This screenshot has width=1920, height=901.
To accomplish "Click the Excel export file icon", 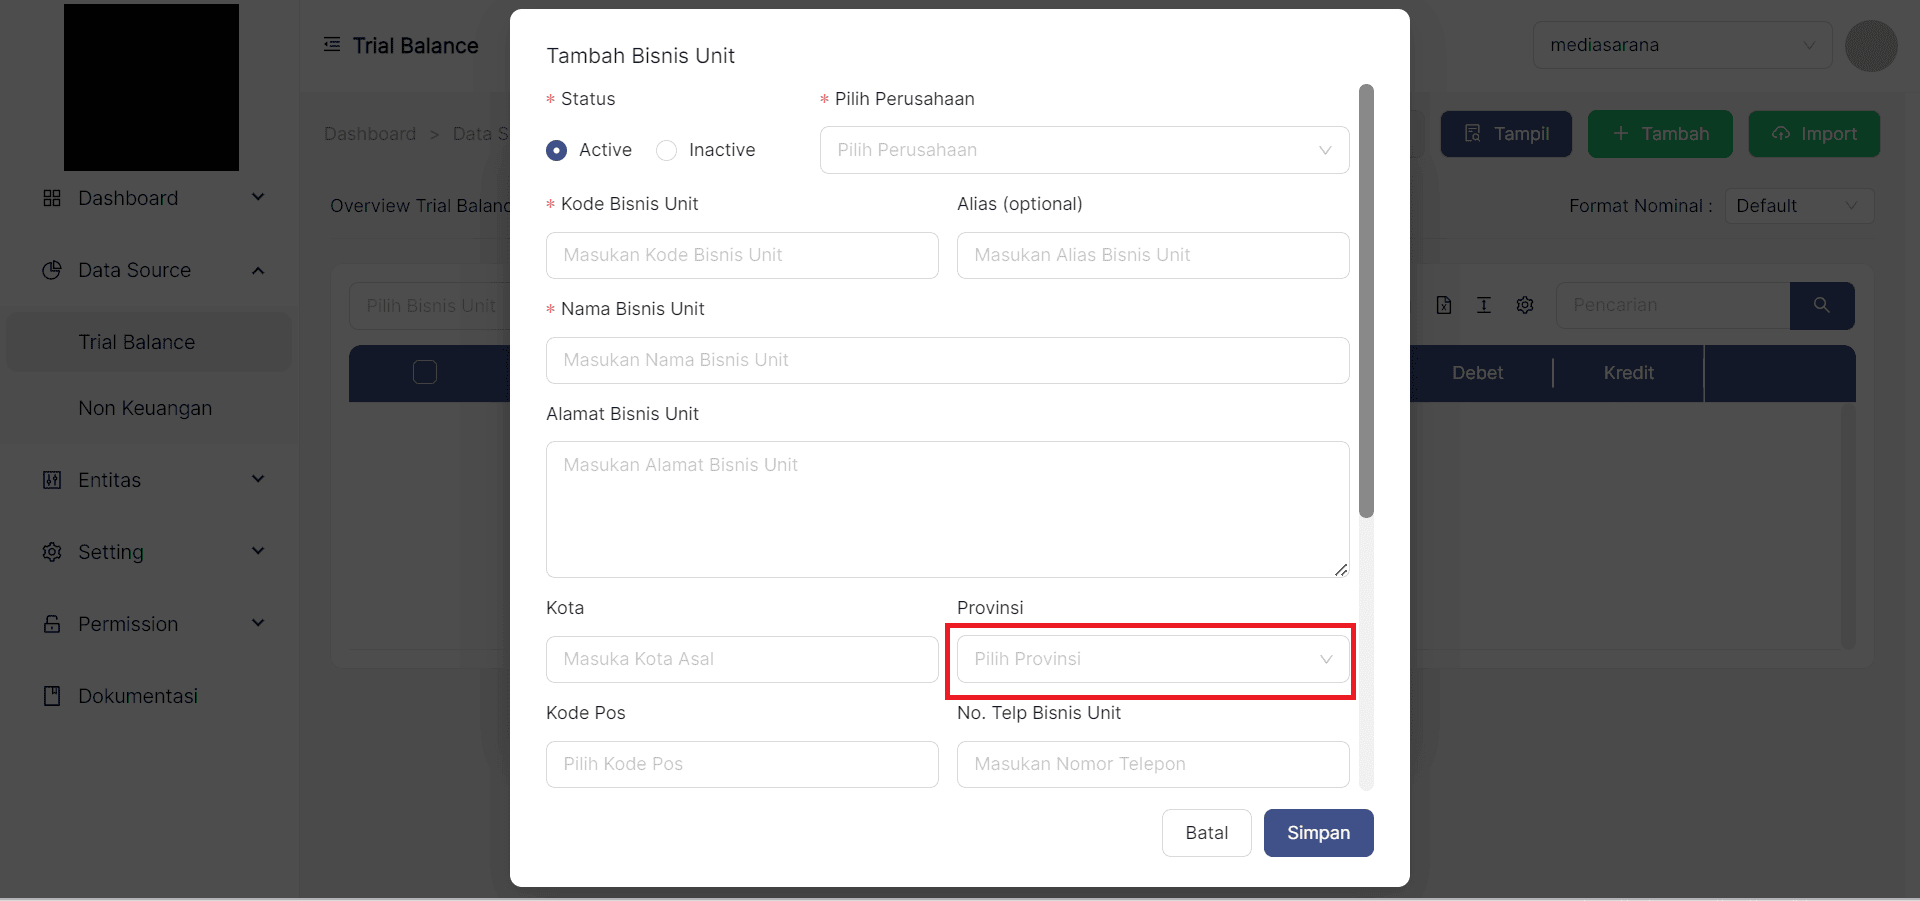I will (x=1443, y=305).
